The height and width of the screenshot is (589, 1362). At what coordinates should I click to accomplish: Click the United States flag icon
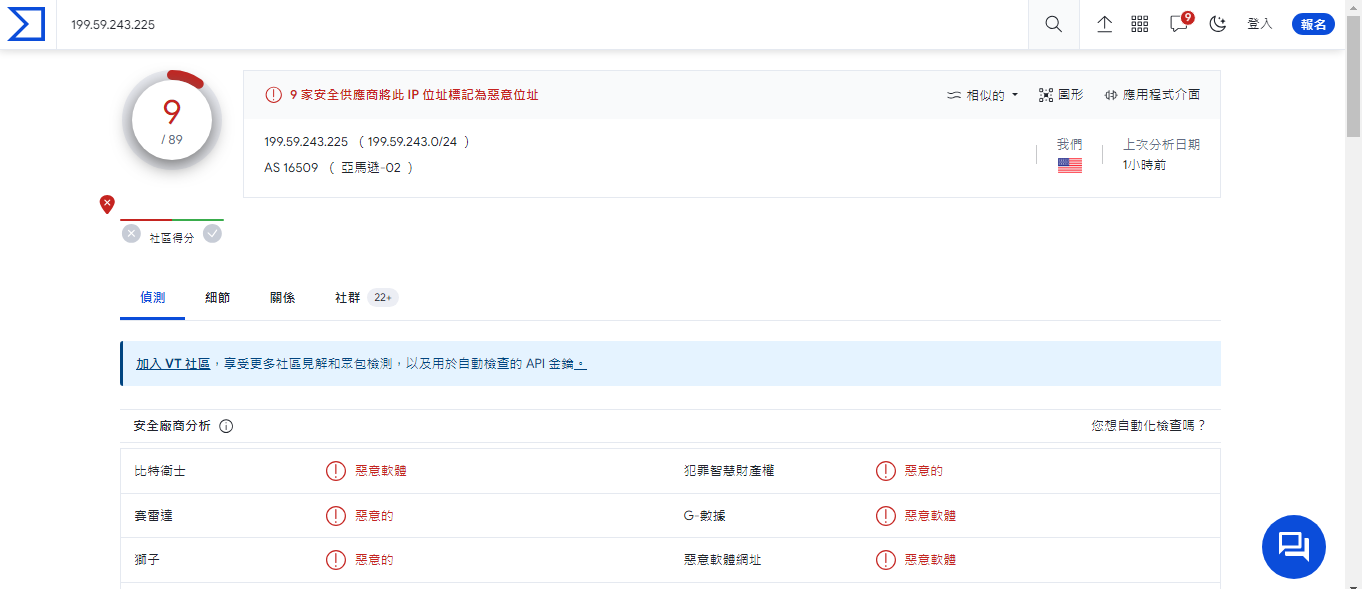(x=1069, y=166)
